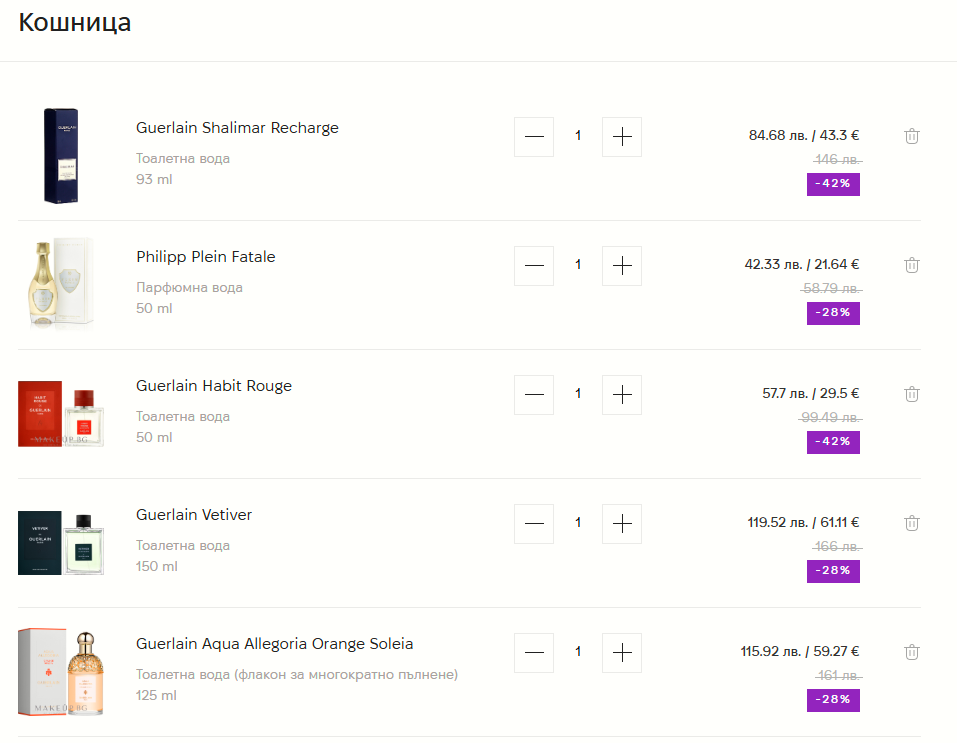Screen dimensions: 957x743
Task: Add one more Guerlain Habit Rouge
Action: coord(622,395)
